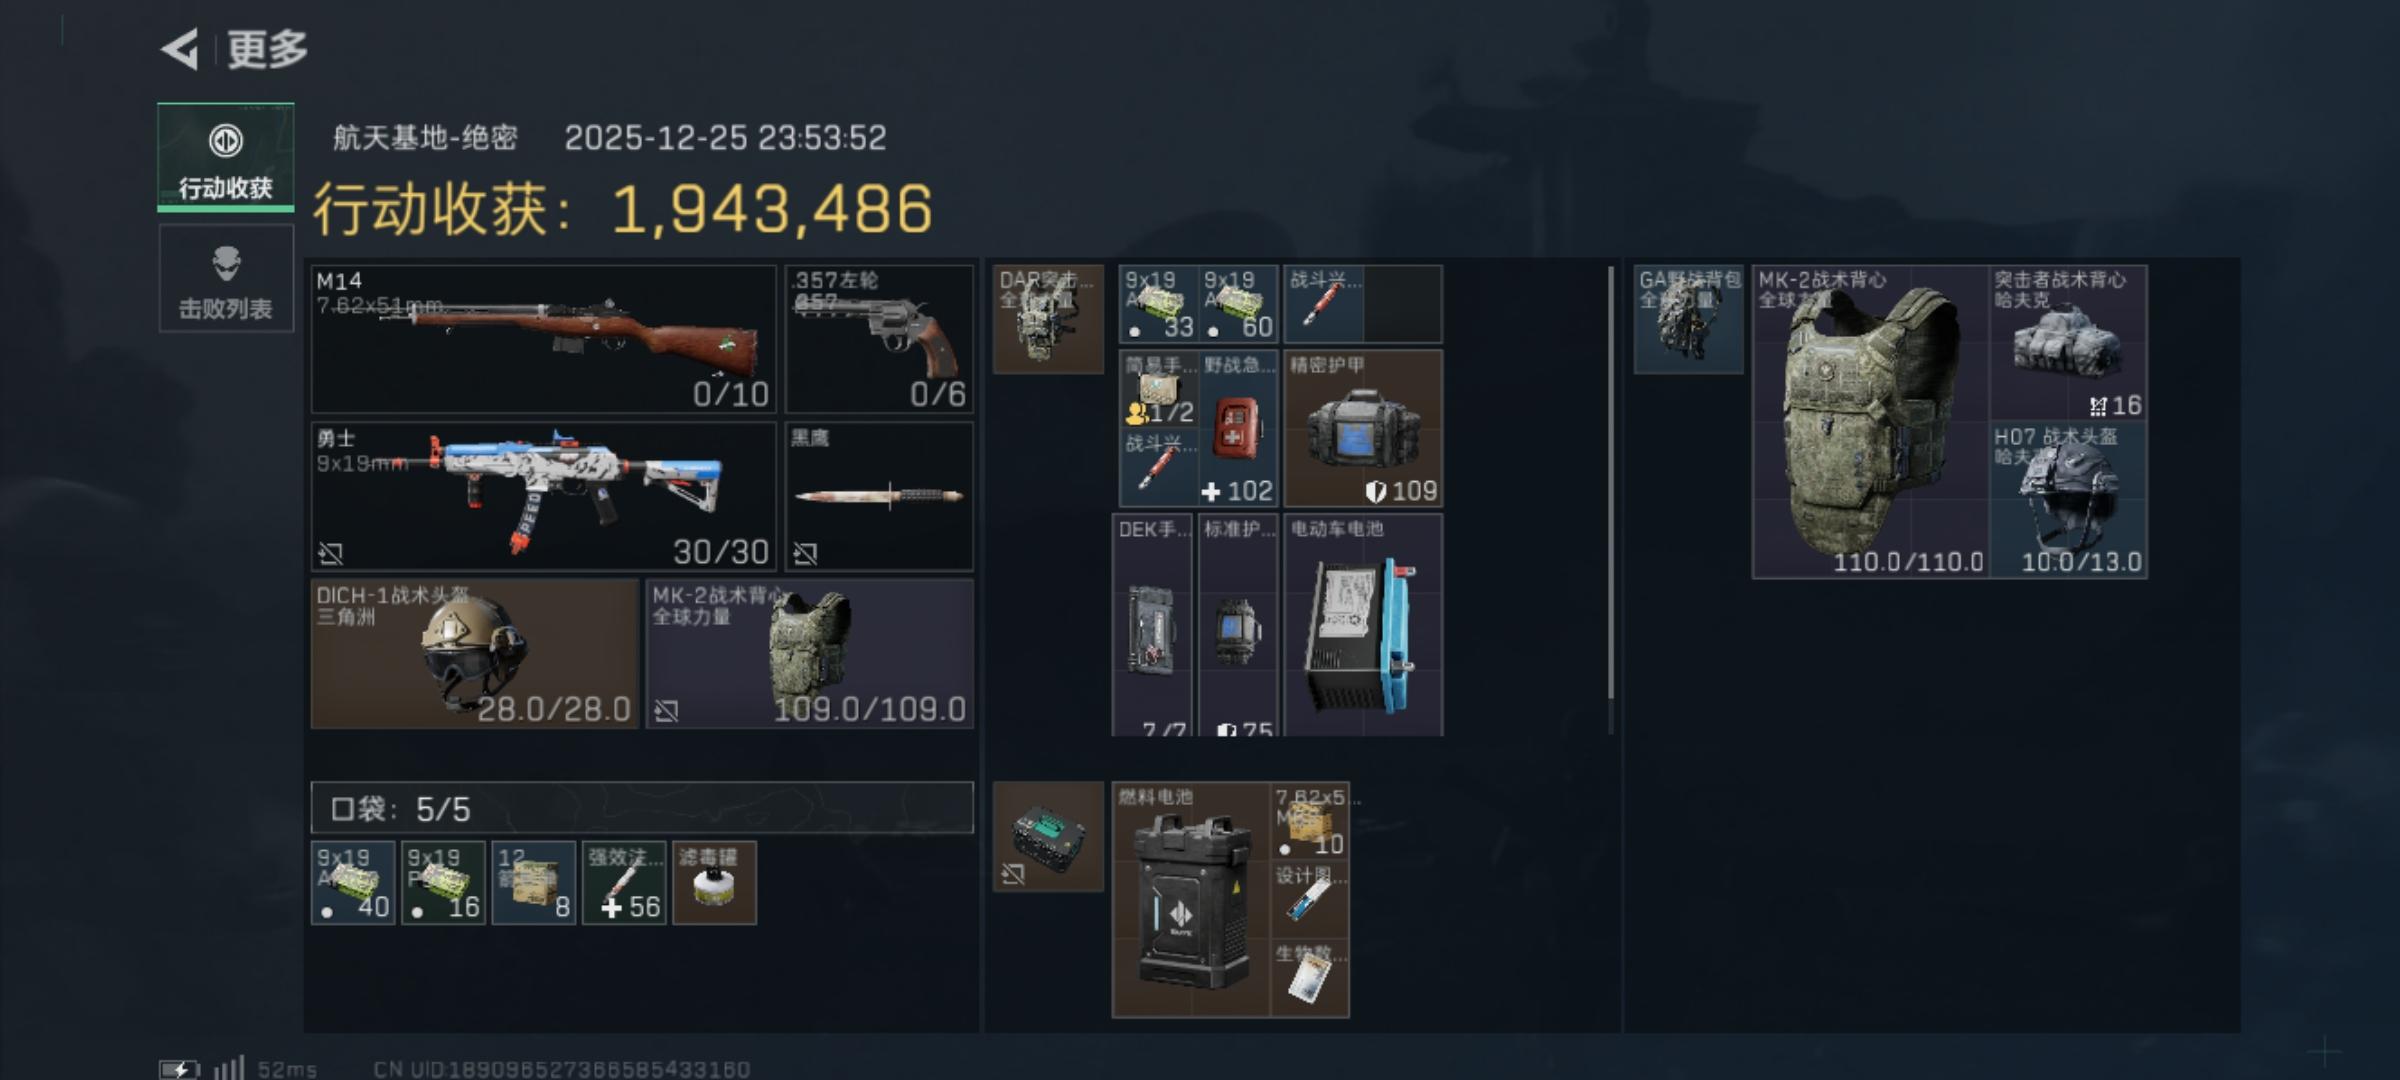This screenshot has height=1080, width=2400.
Task: Select the 强效注射 item showing 56
Action: pos(624,883)
